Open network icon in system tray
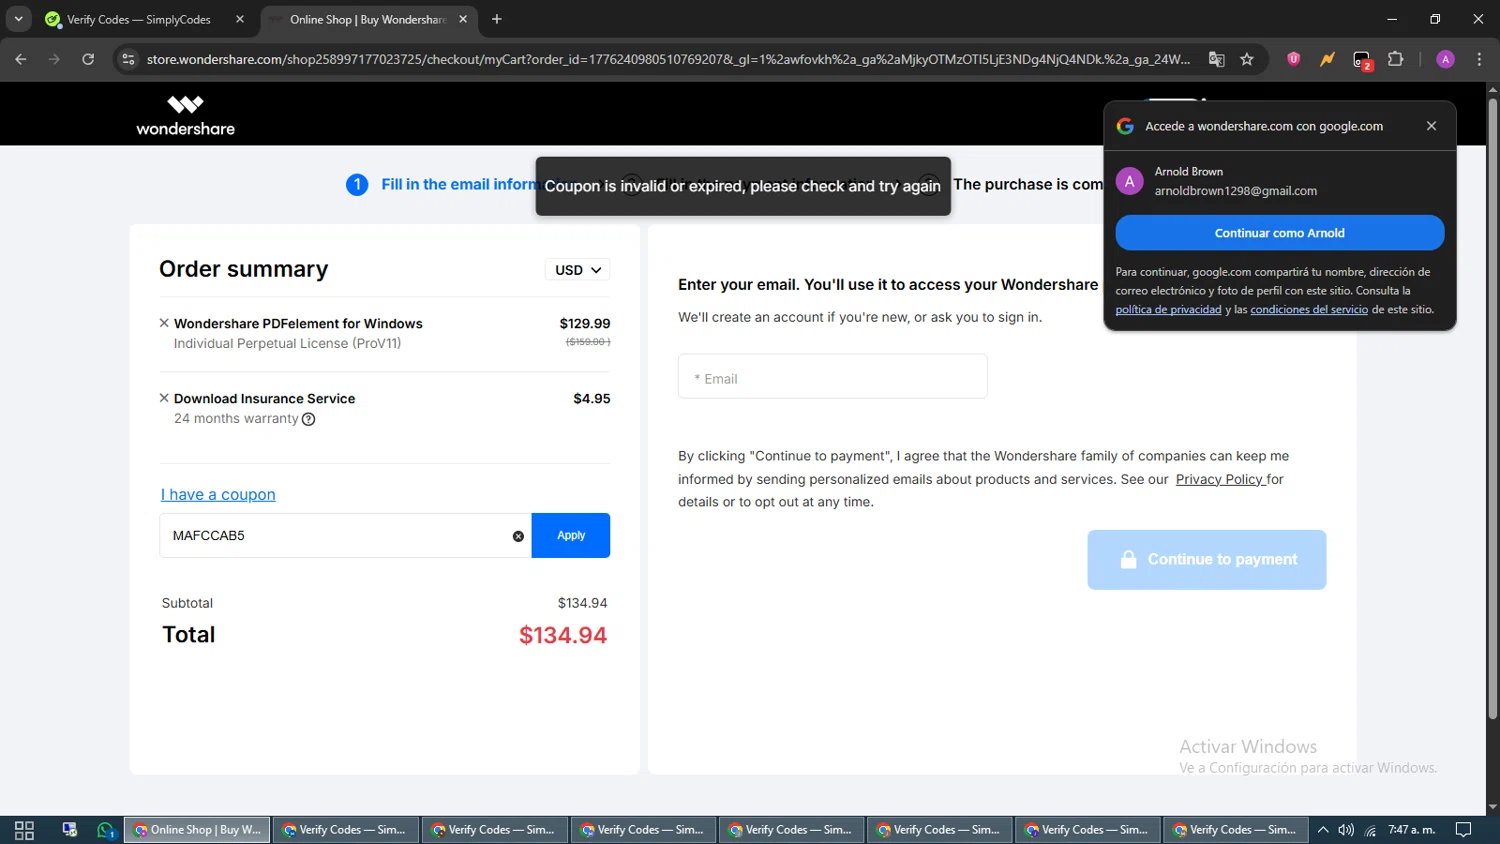This screenshot has height=844, width=1500. click(x=1370, y=830)
